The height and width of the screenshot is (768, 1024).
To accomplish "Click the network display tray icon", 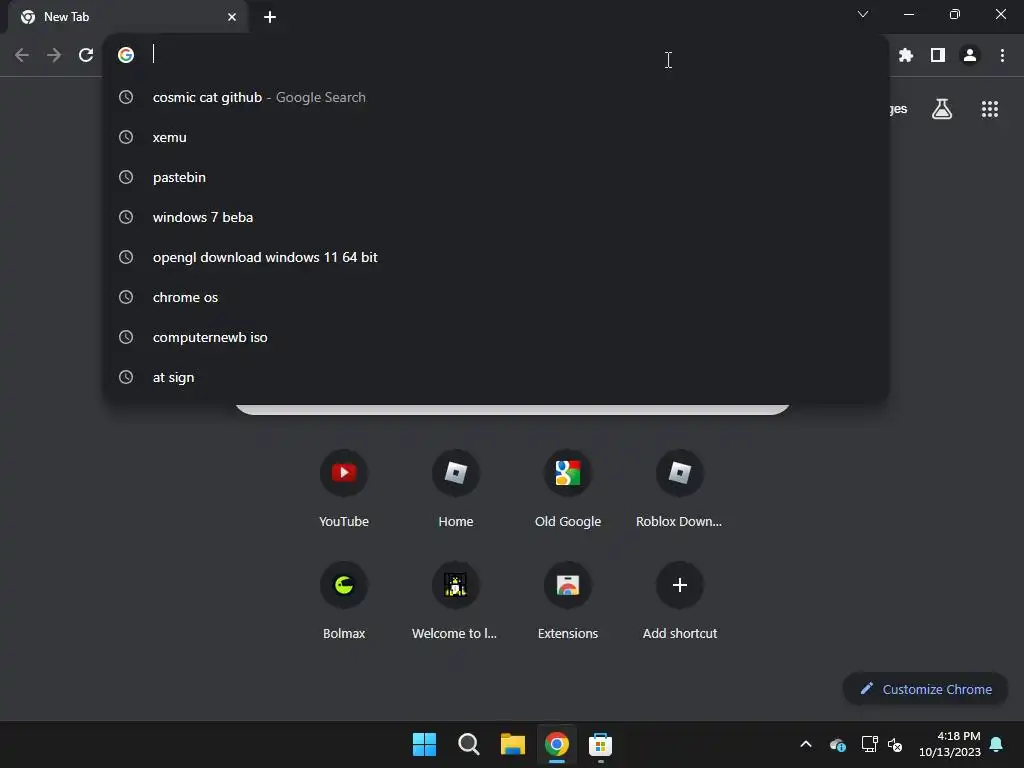I will click(869, 744).
